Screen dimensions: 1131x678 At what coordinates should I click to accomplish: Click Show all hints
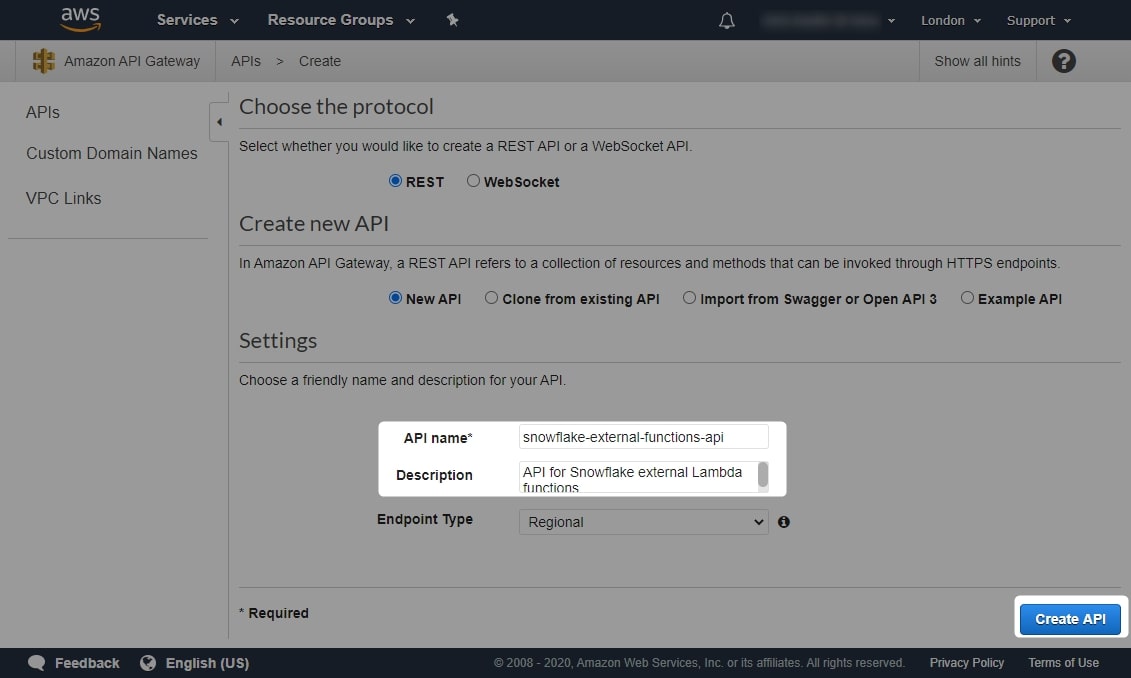977,61
